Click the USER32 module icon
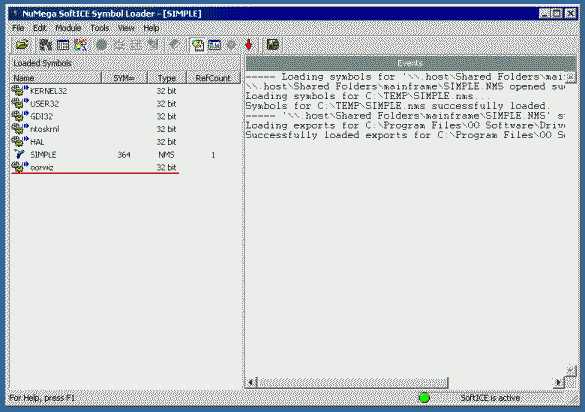 click(x=20, y=103)
